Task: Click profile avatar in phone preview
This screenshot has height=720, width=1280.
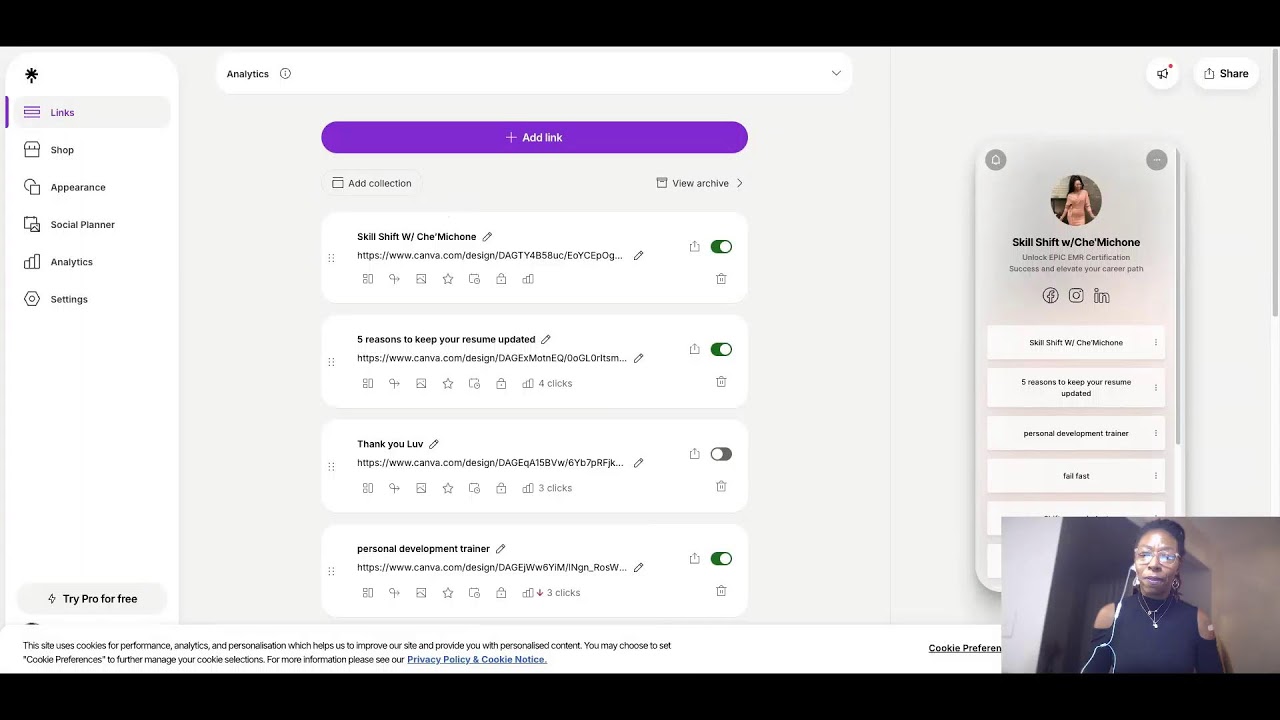Action: point(1076,201)
